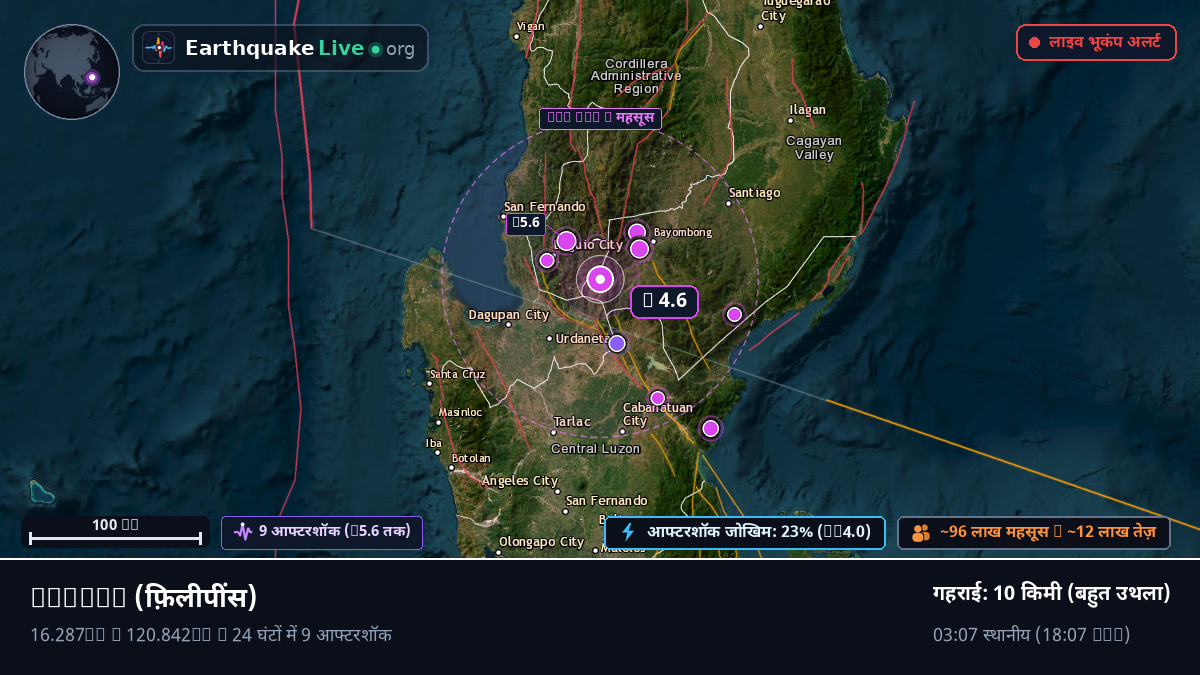
Task: Click the Urdaneta city label
Action: tap(583, 338)
